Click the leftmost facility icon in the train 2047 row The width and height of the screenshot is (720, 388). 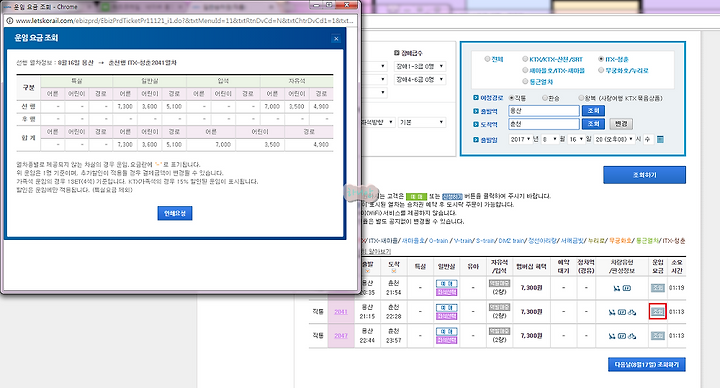(612, 336)
